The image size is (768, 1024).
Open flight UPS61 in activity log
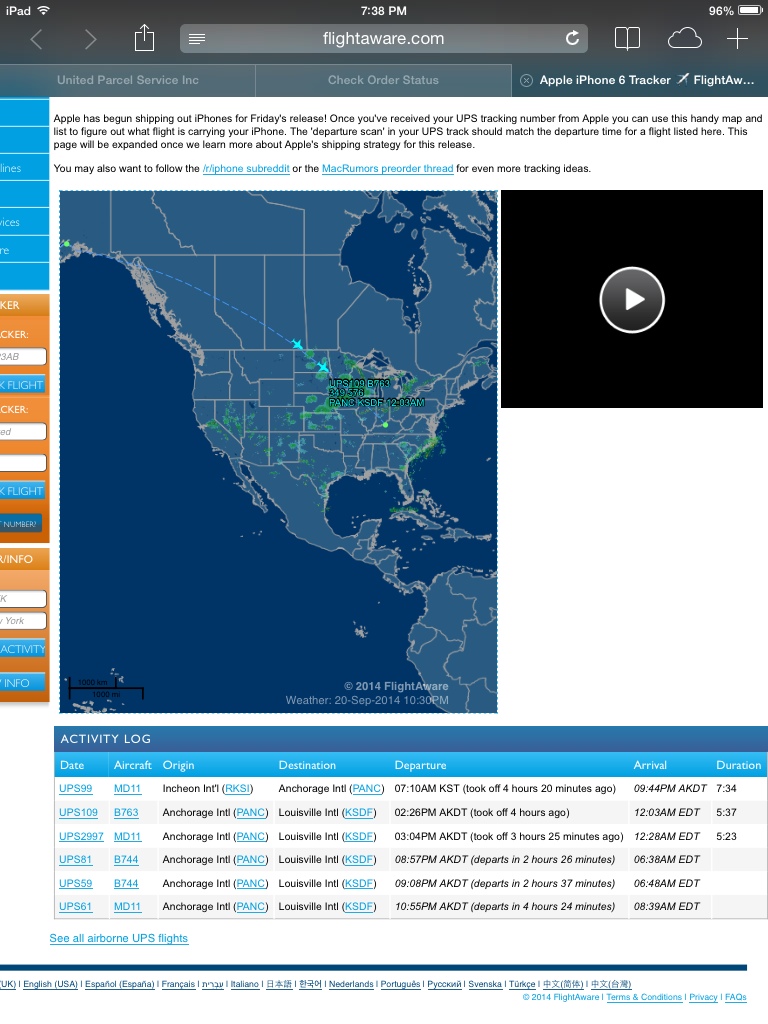75,906
